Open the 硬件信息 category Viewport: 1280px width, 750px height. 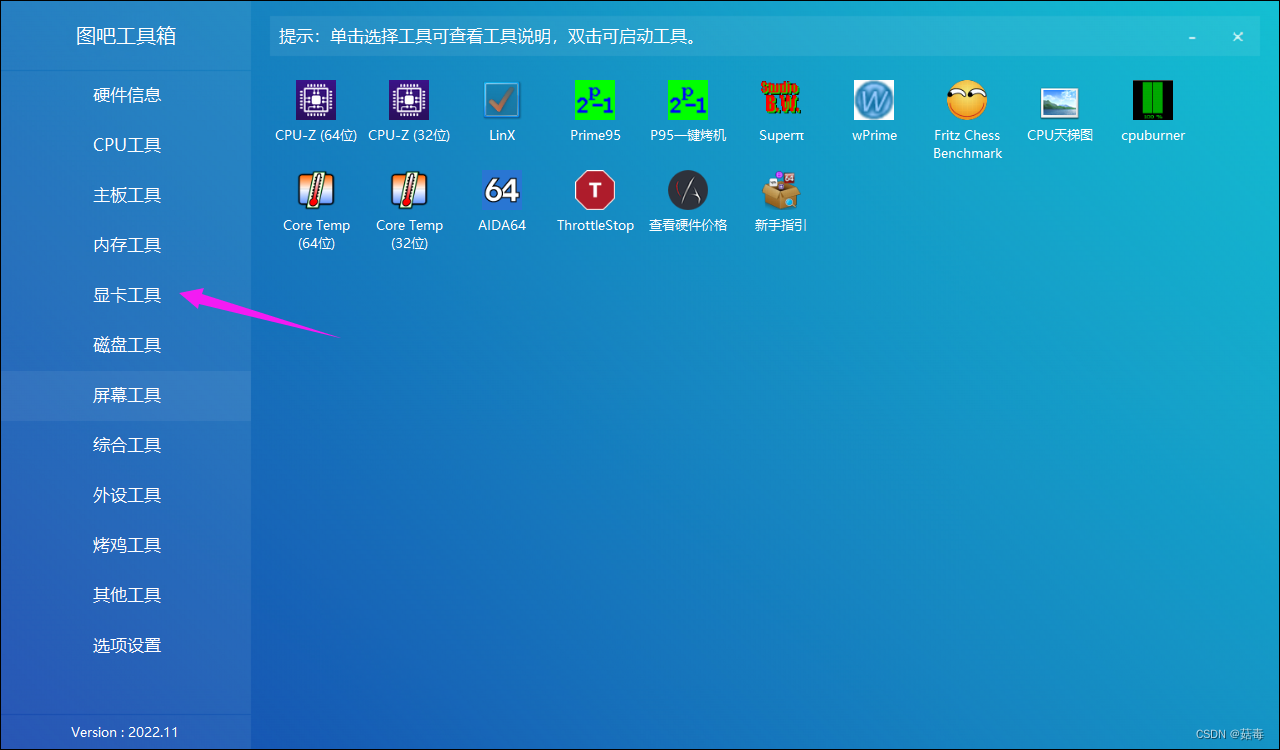point(126,96)
